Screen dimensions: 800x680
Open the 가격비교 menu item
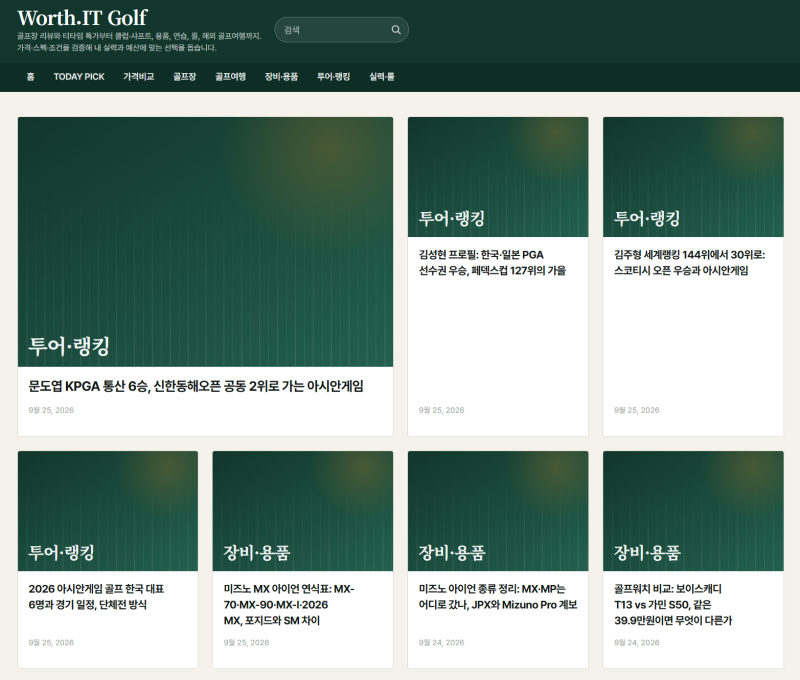139,77
